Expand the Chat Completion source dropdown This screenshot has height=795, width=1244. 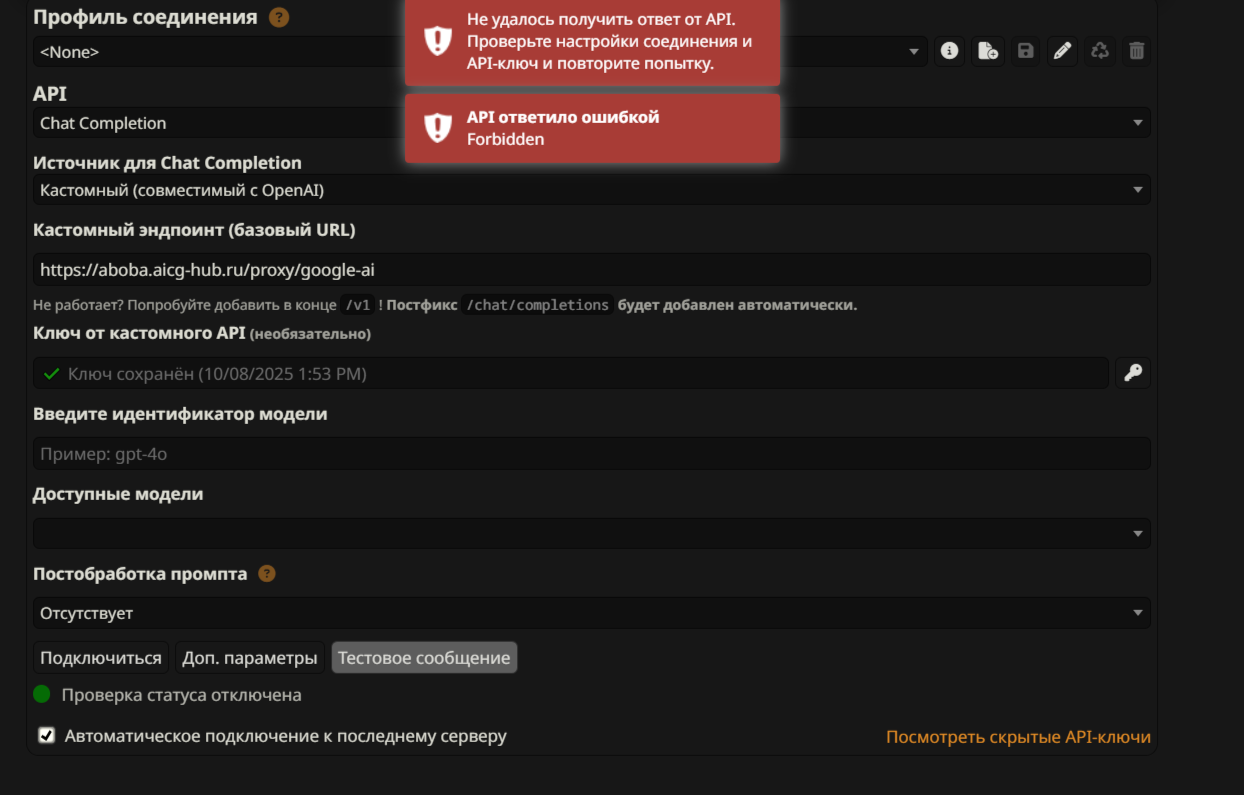point(591,190)
